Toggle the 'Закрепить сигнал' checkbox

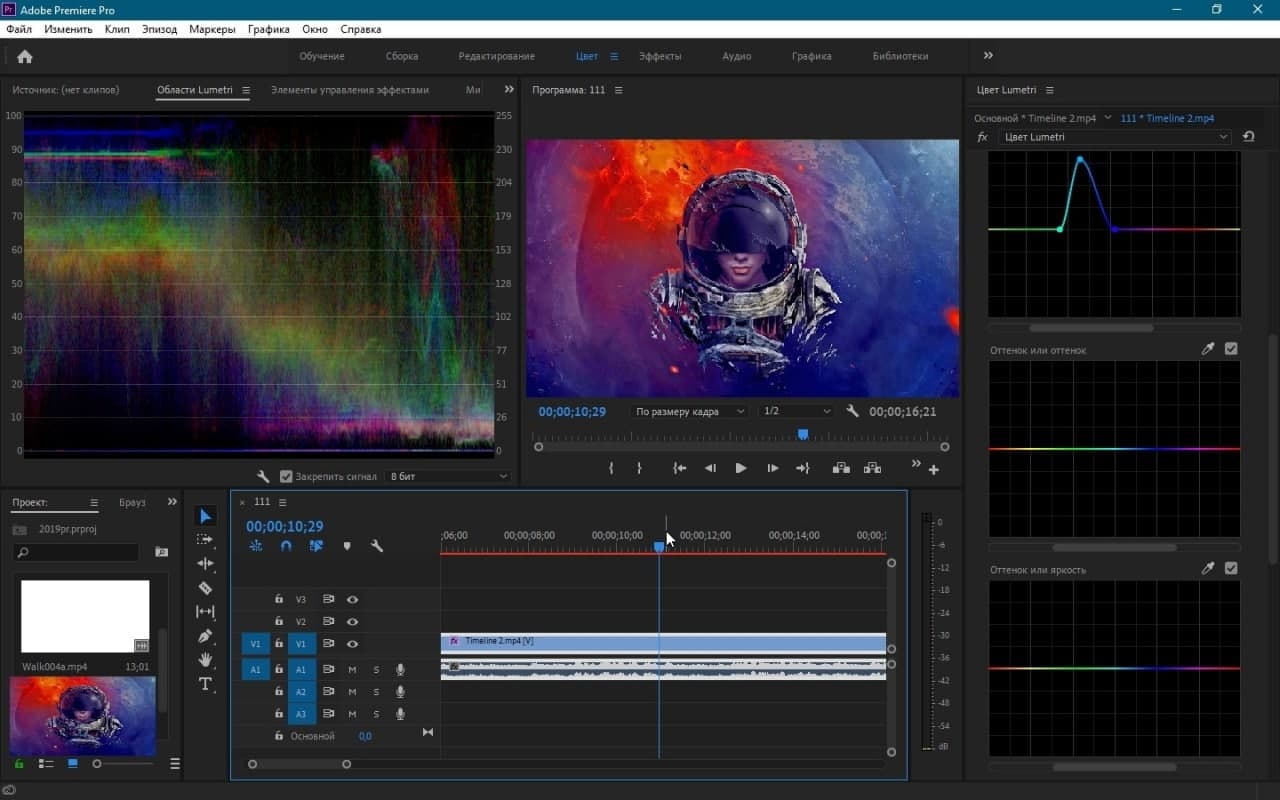click(286, 477)
